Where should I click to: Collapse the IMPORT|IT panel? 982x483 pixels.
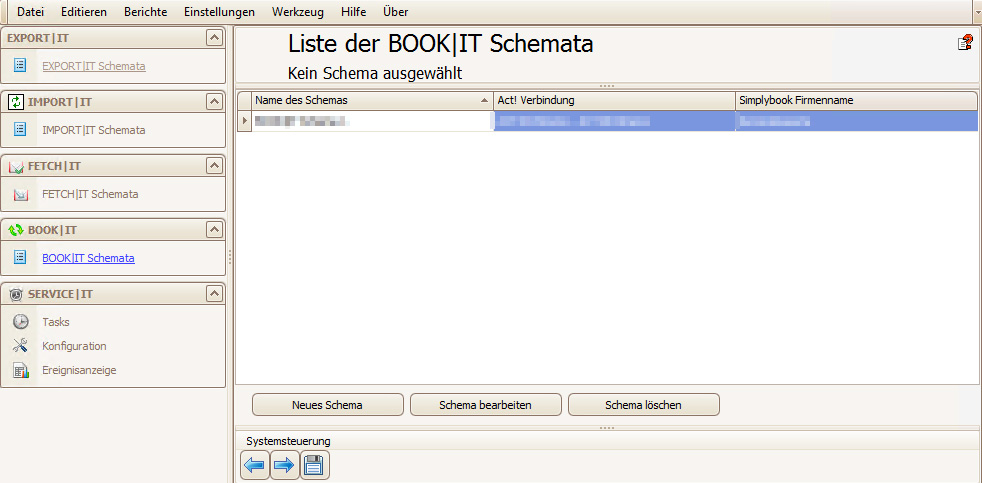(214, 102)
